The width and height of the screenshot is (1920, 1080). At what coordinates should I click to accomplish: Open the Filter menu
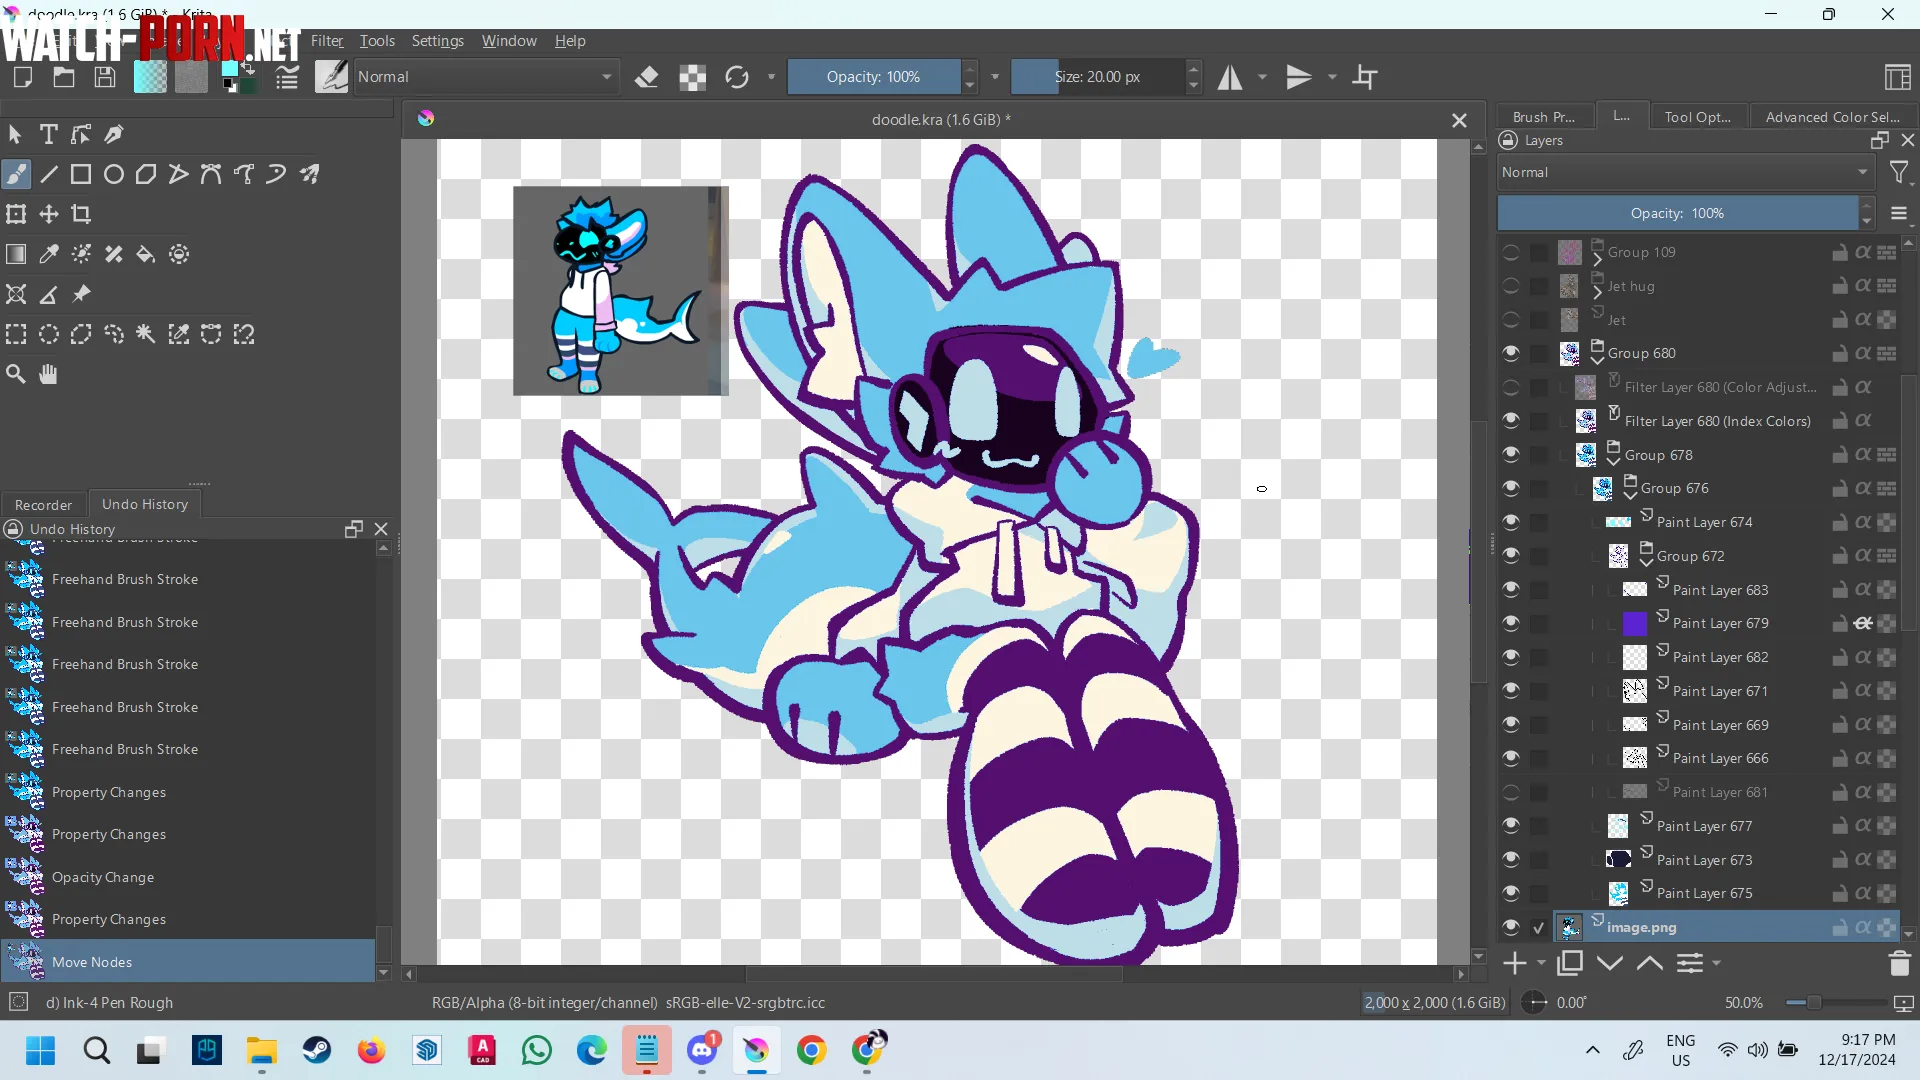click(x=326, y=41)
